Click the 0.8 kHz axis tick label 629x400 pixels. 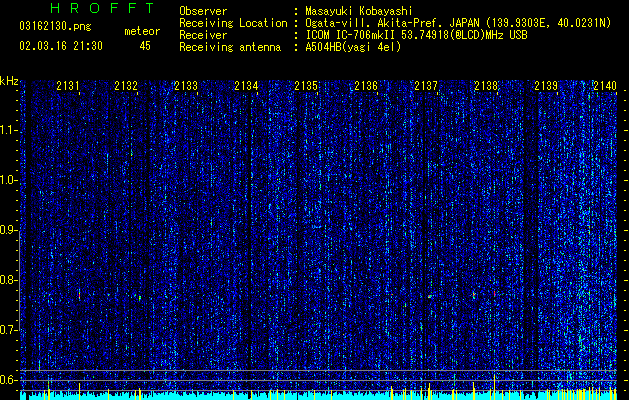8,280
